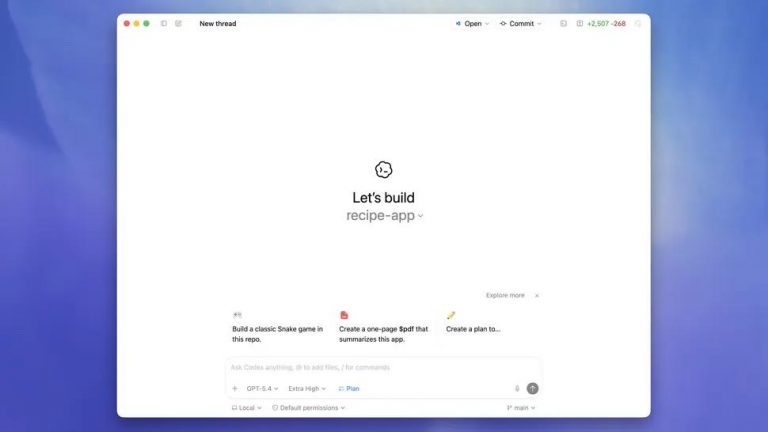Select Build a classic Snake game suggestion
768x432 pixels.
278,334
